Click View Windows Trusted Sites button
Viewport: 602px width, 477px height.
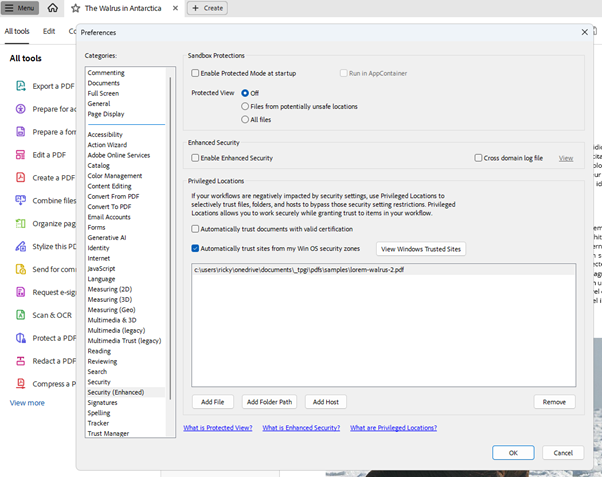[421, 249]
